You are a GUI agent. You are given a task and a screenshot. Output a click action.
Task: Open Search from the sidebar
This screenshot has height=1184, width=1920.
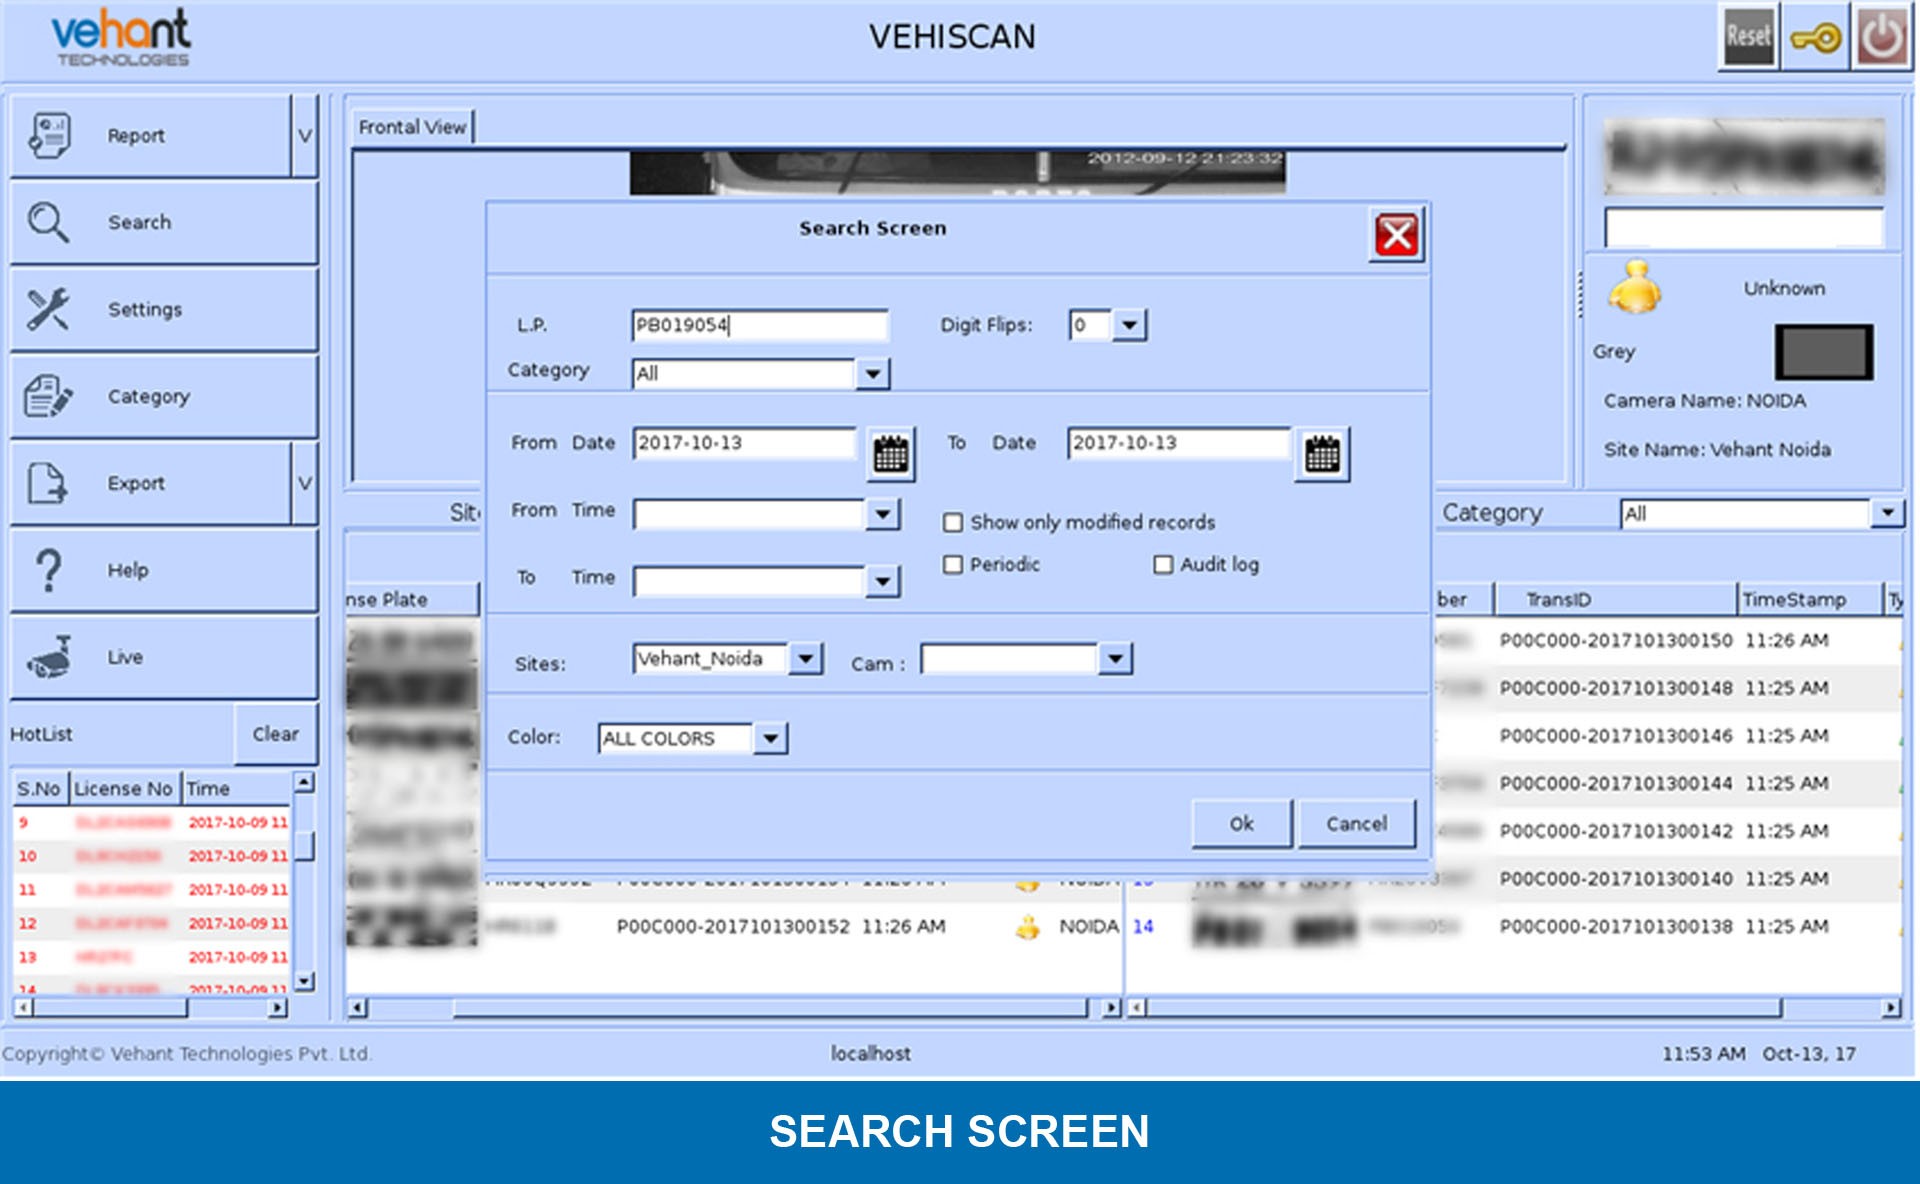[x=164, y=222]
